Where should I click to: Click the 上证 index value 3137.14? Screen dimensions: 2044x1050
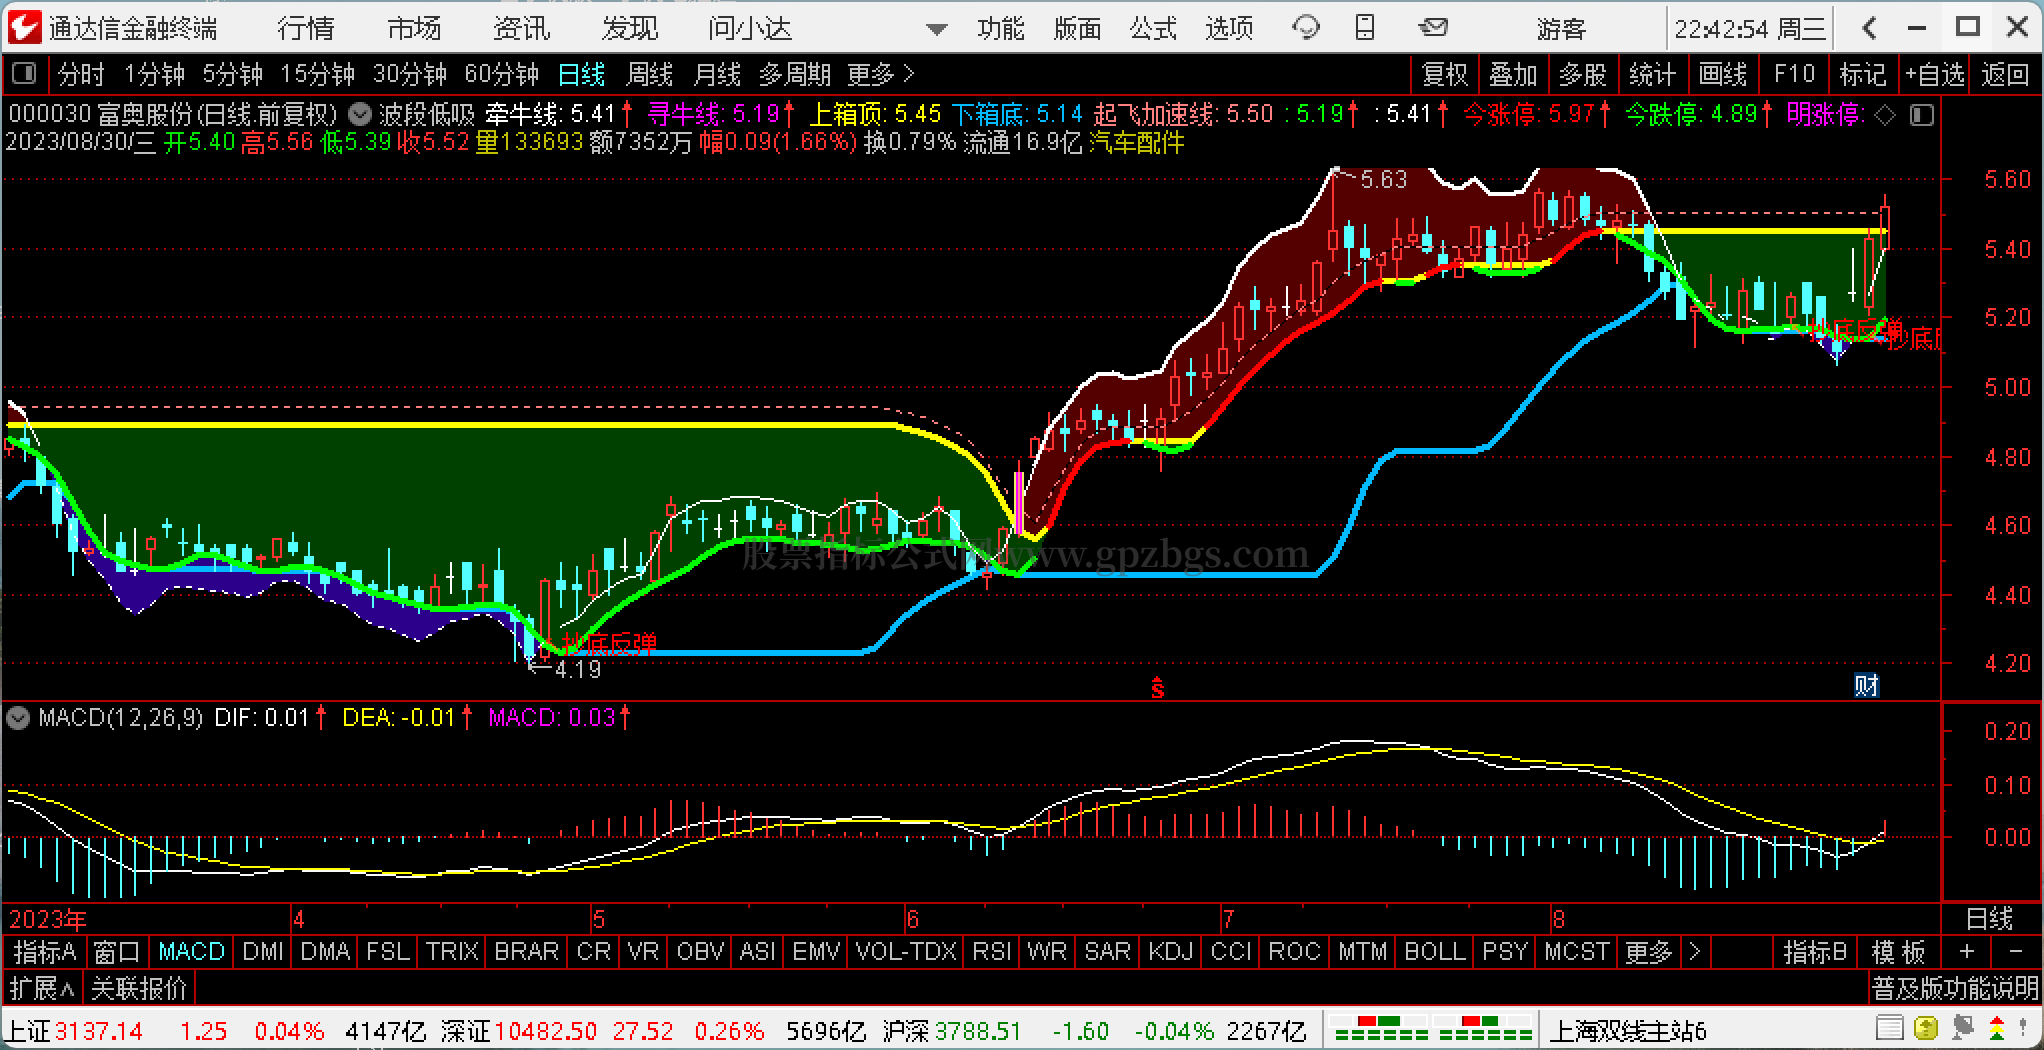[99, 1030]
